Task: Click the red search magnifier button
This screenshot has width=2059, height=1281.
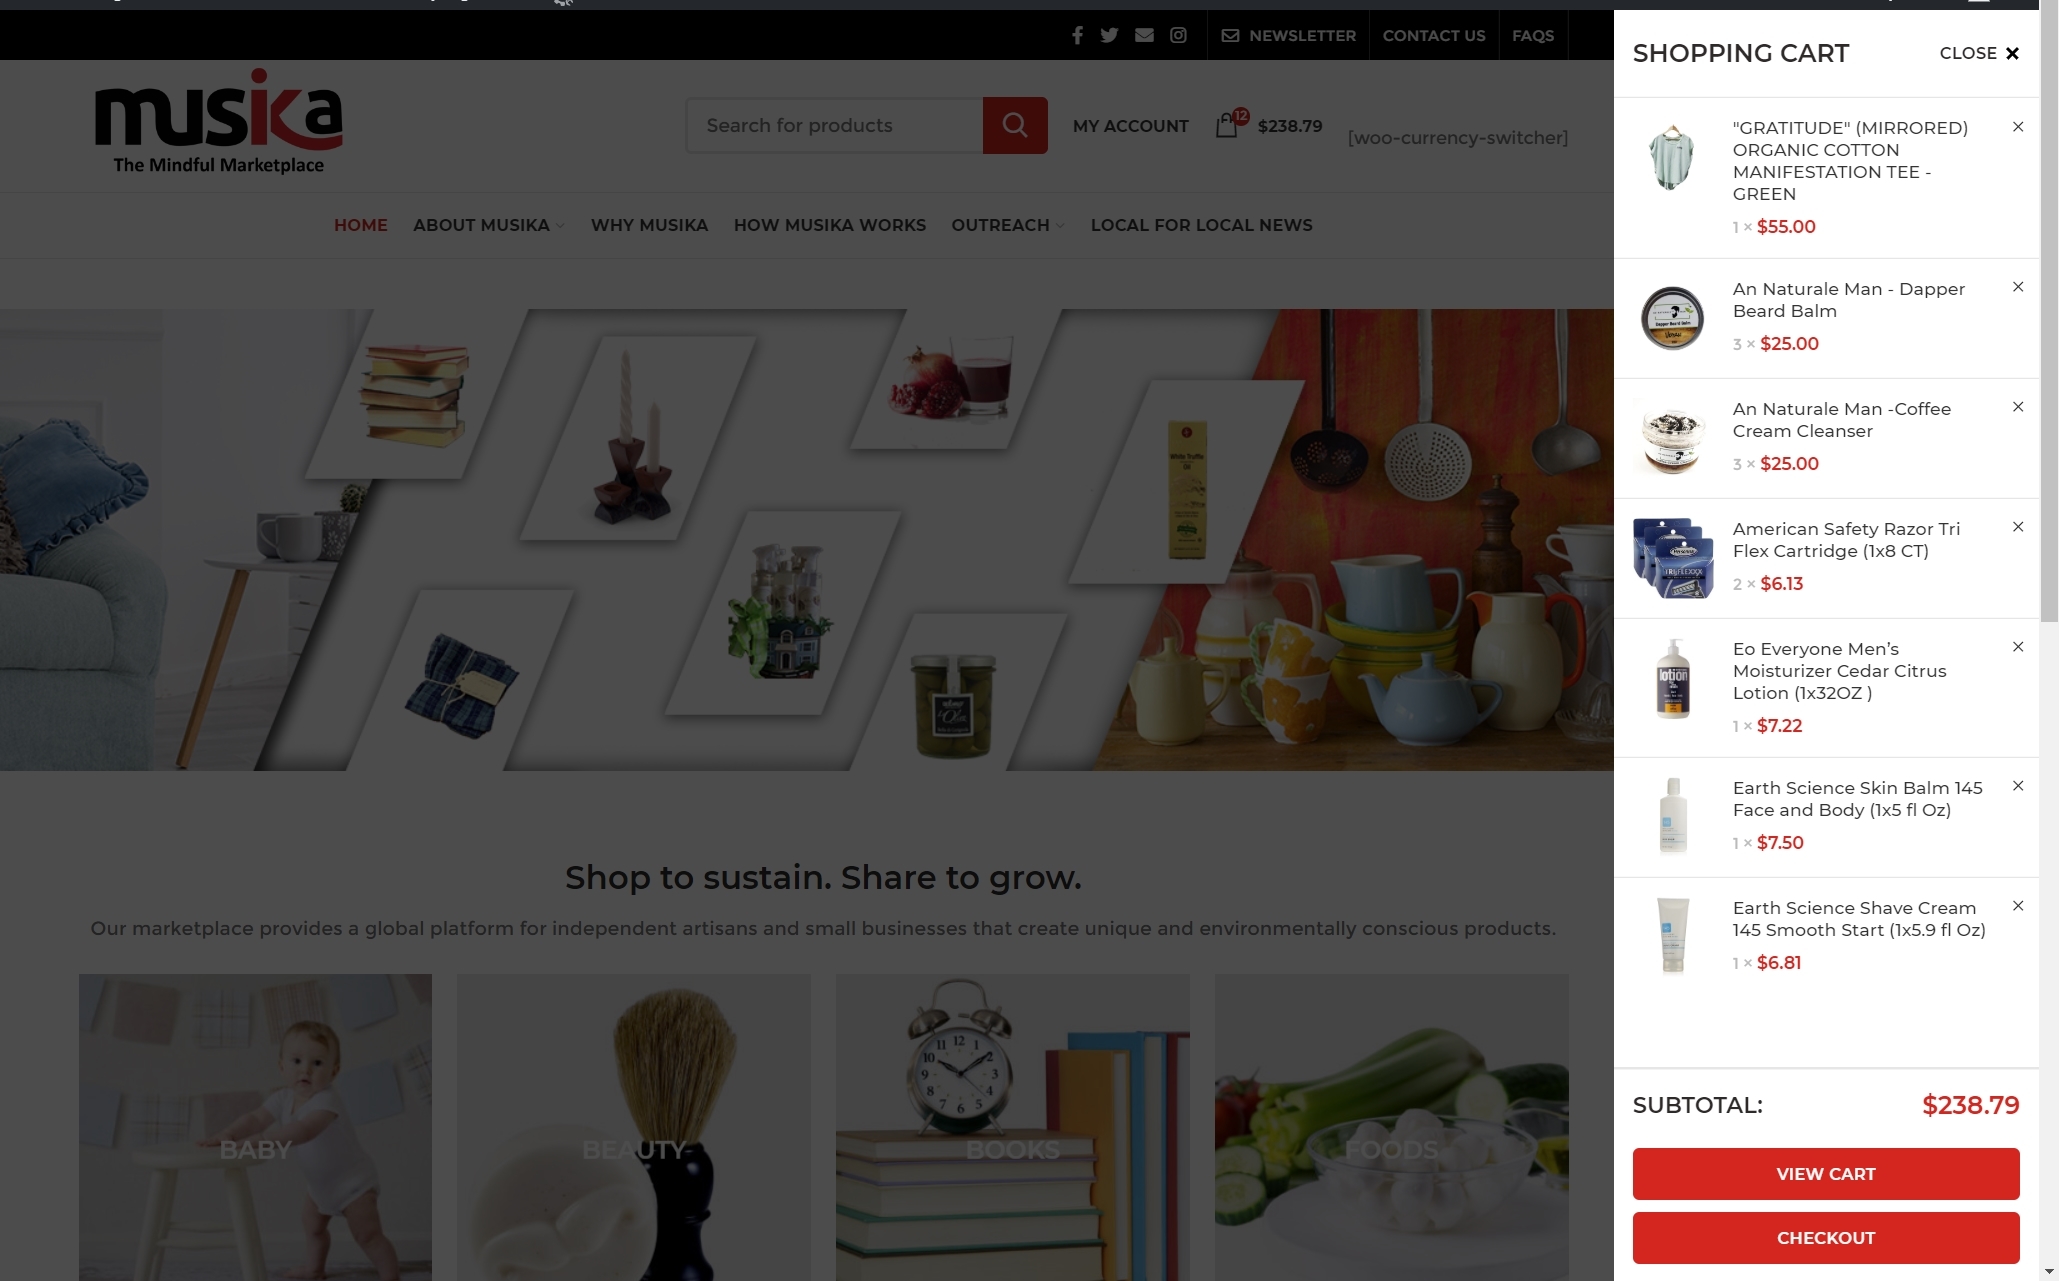Action: point(1015,125)
